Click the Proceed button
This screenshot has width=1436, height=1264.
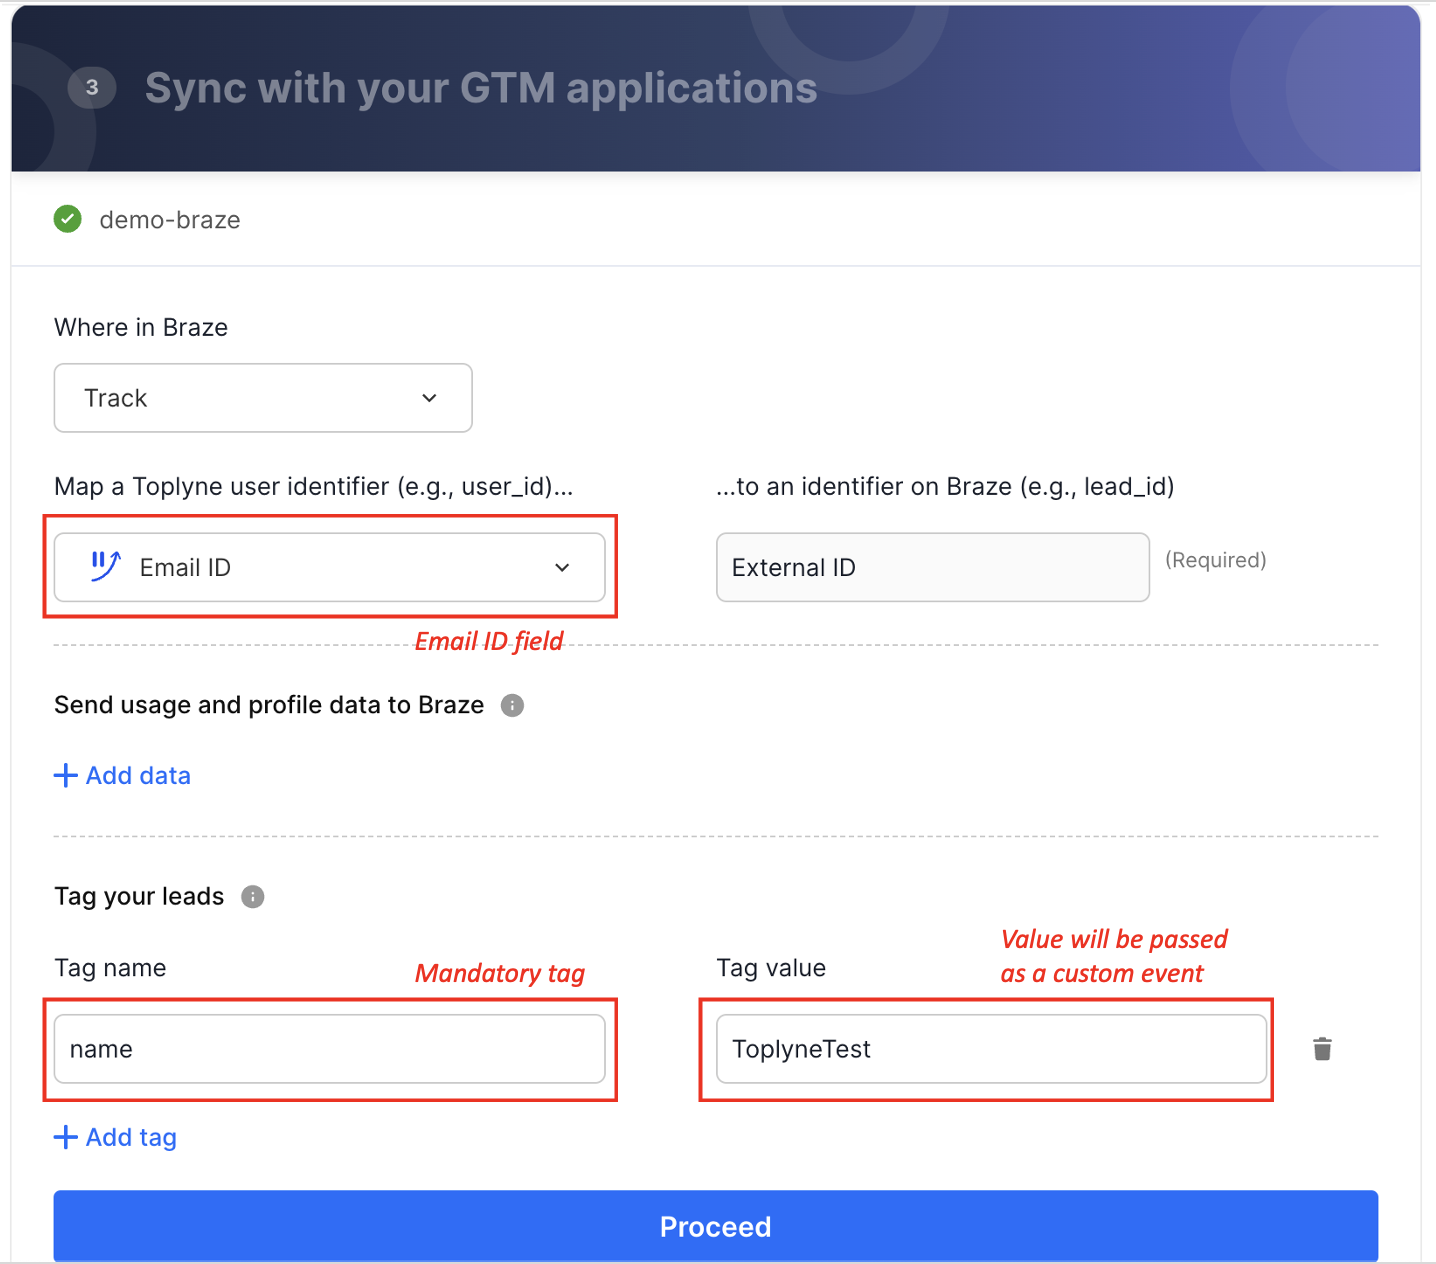click(716, 1226)
